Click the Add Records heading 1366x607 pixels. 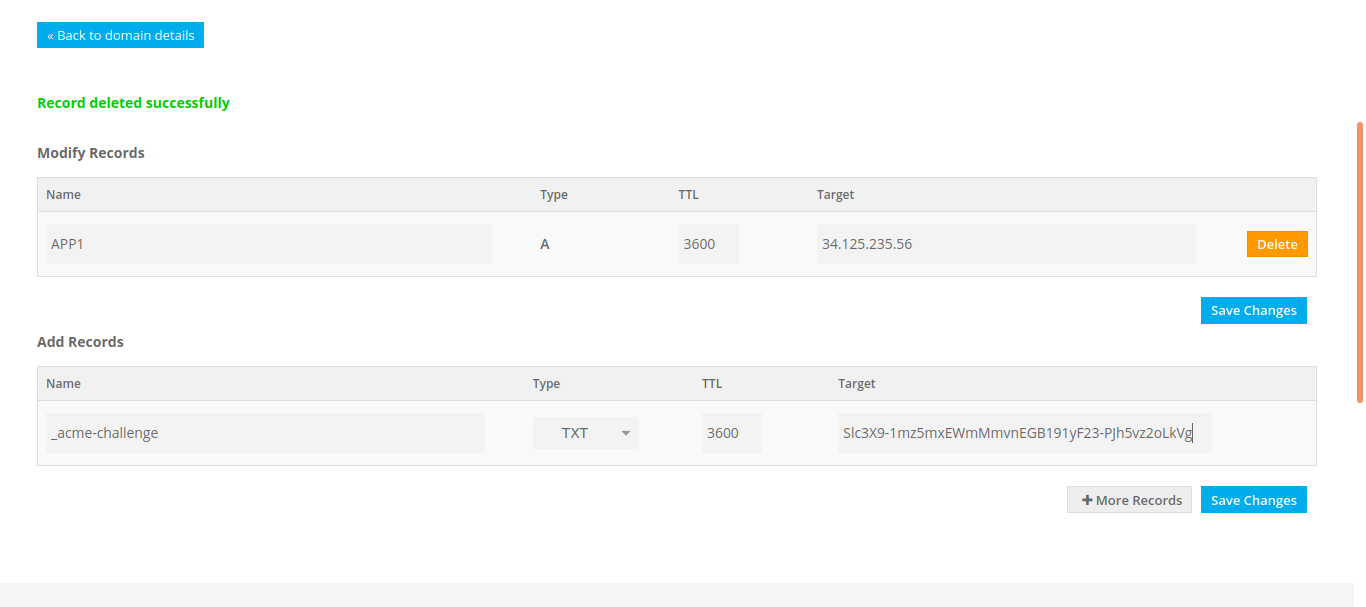[x=80, y=342]
